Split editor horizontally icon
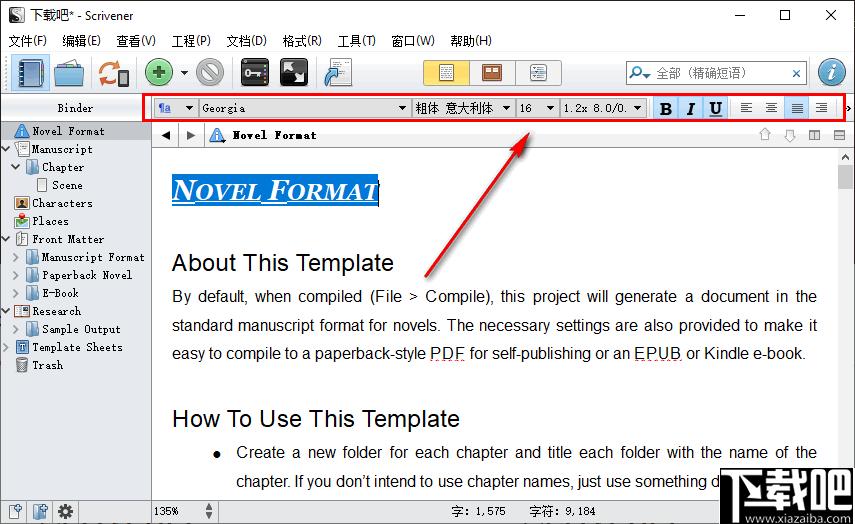 [x=840, y=135]
